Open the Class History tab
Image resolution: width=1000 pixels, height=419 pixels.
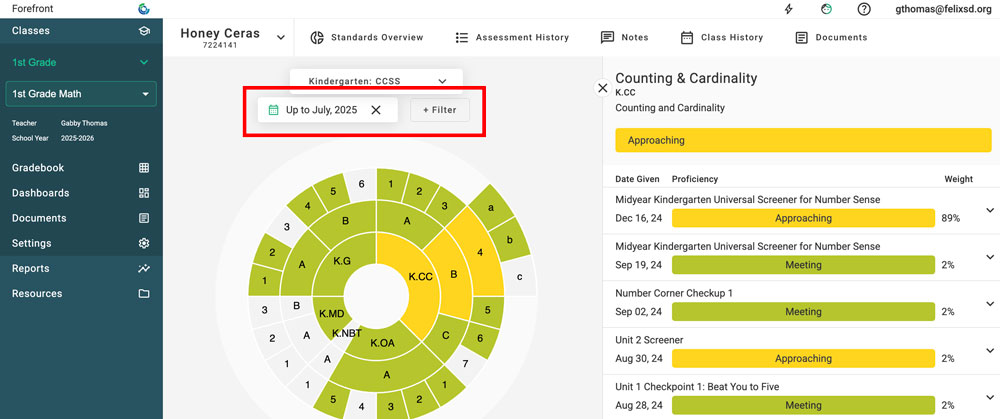point(721,38)
